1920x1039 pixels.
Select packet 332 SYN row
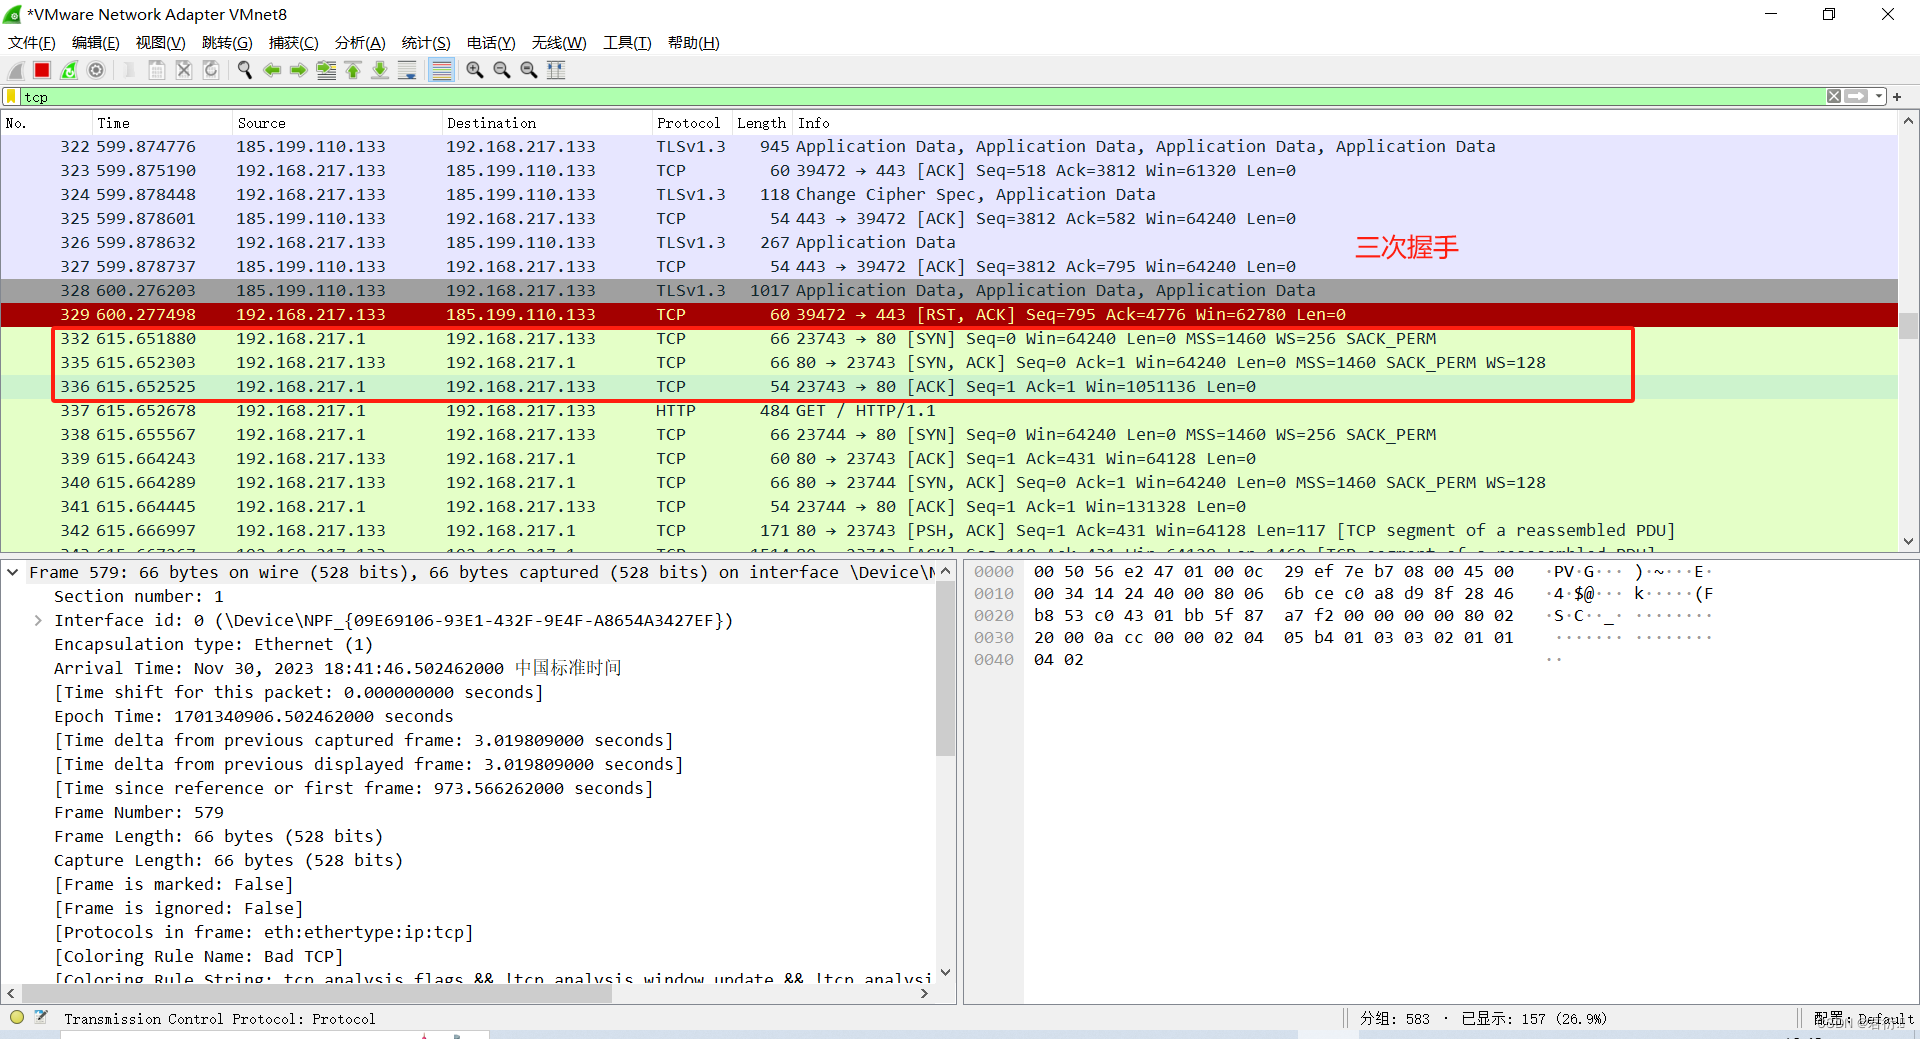point(949,339)
